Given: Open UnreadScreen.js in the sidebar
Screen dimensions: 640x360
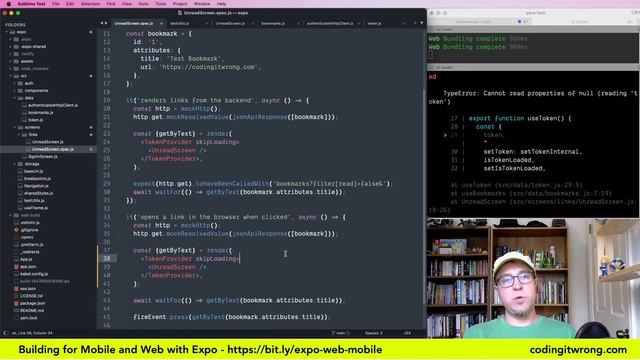Looking at the screenshot, I should [48, 142].
